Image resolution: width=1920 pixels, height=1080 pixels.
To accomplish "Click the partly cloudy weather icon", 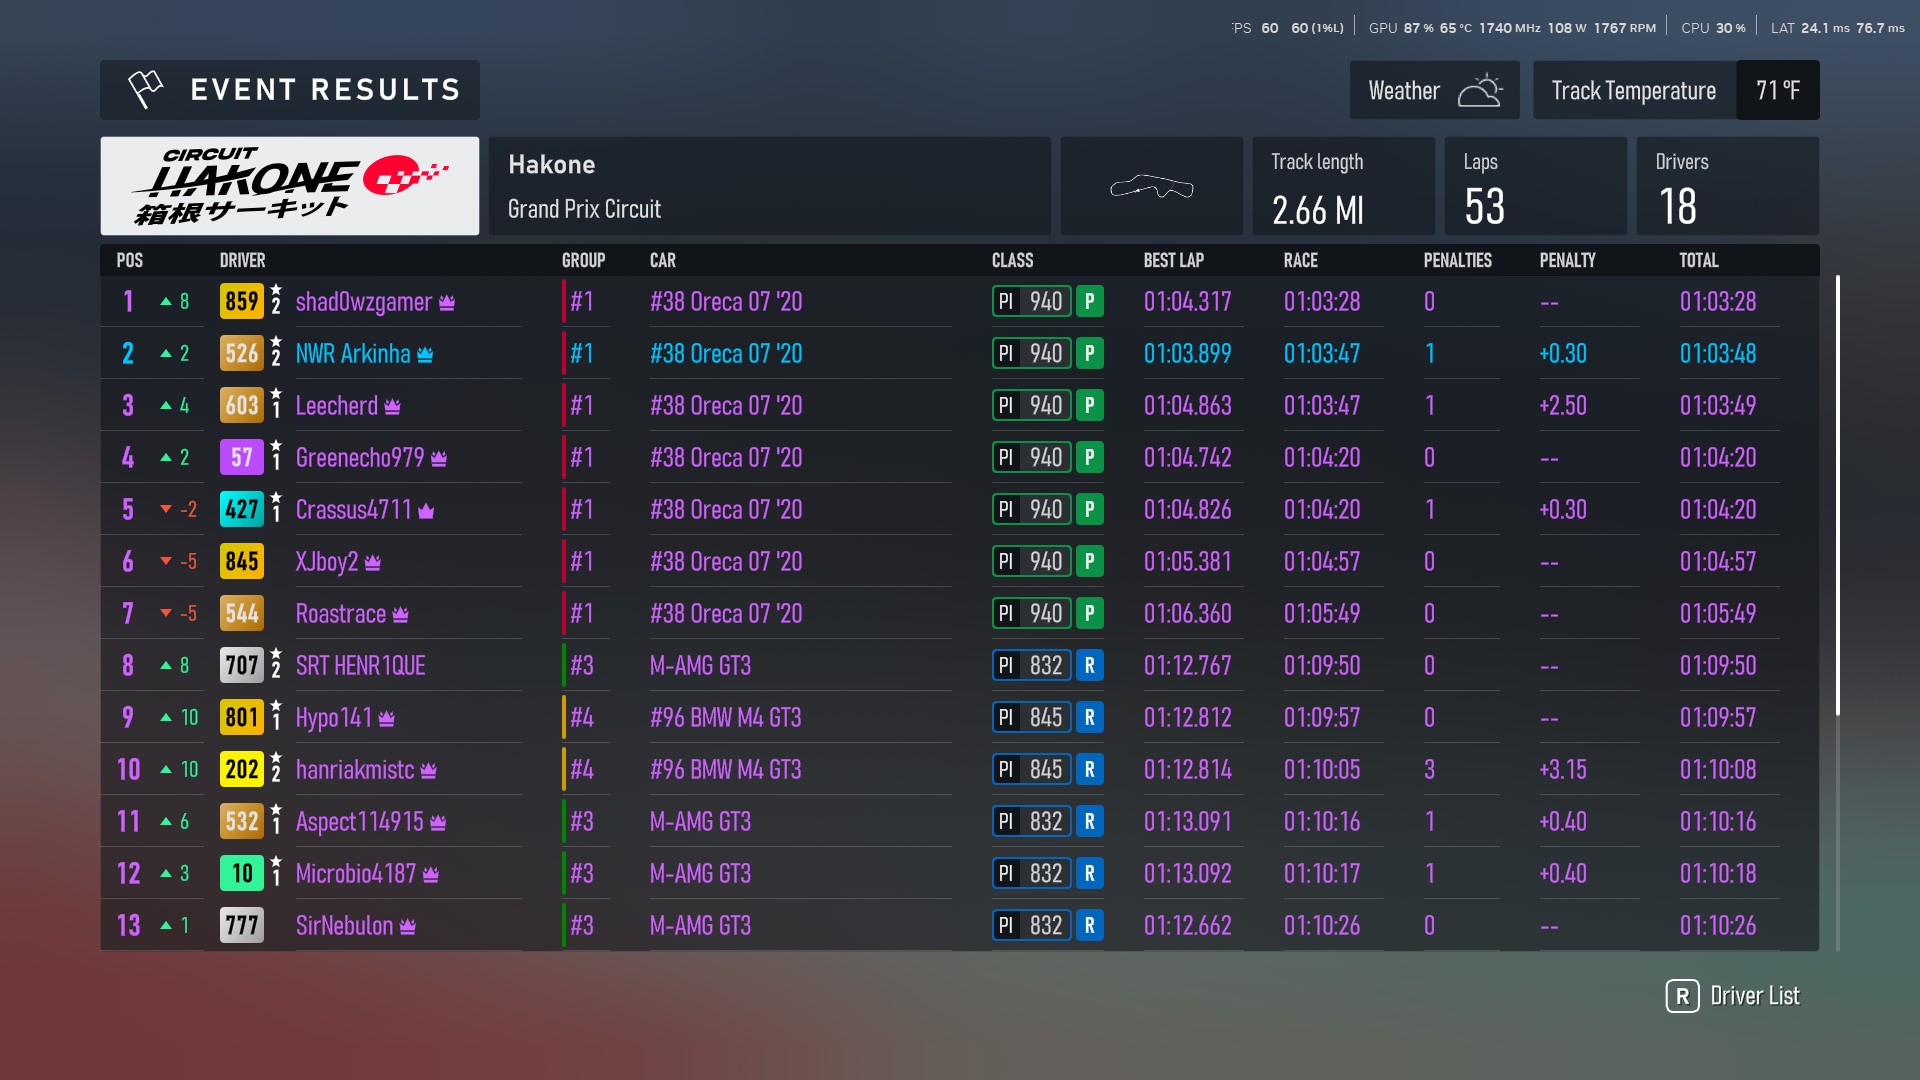I will [1480, 90].
